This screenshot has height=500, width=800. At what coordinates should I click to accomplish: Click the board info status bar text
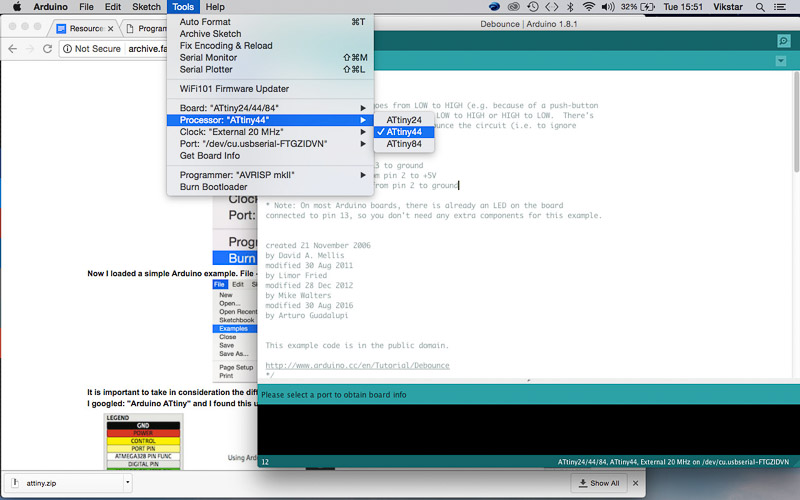[x=673, y=462]
